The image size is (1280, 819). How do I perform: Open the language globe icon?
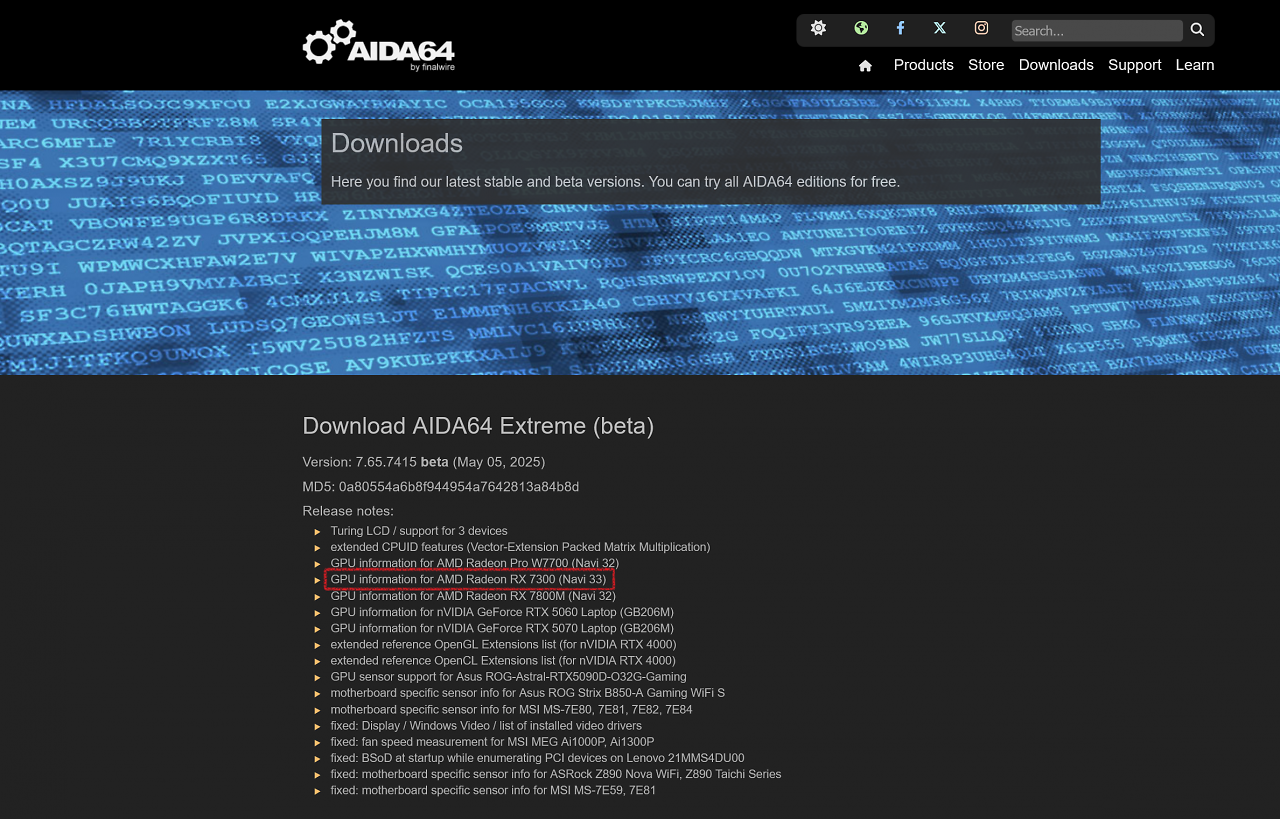[861, 28]
